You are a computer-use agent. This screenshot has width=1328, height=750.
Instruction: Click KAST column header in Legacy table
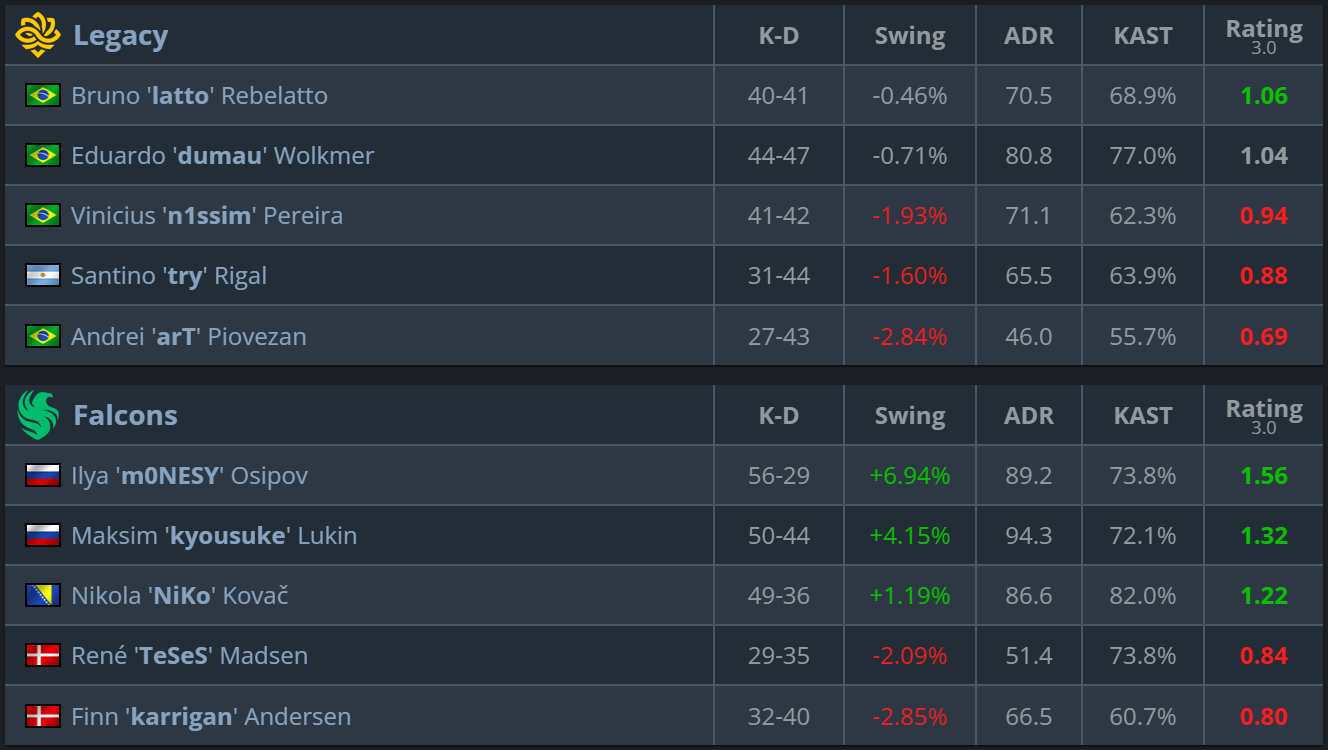tap(1143, 35)
